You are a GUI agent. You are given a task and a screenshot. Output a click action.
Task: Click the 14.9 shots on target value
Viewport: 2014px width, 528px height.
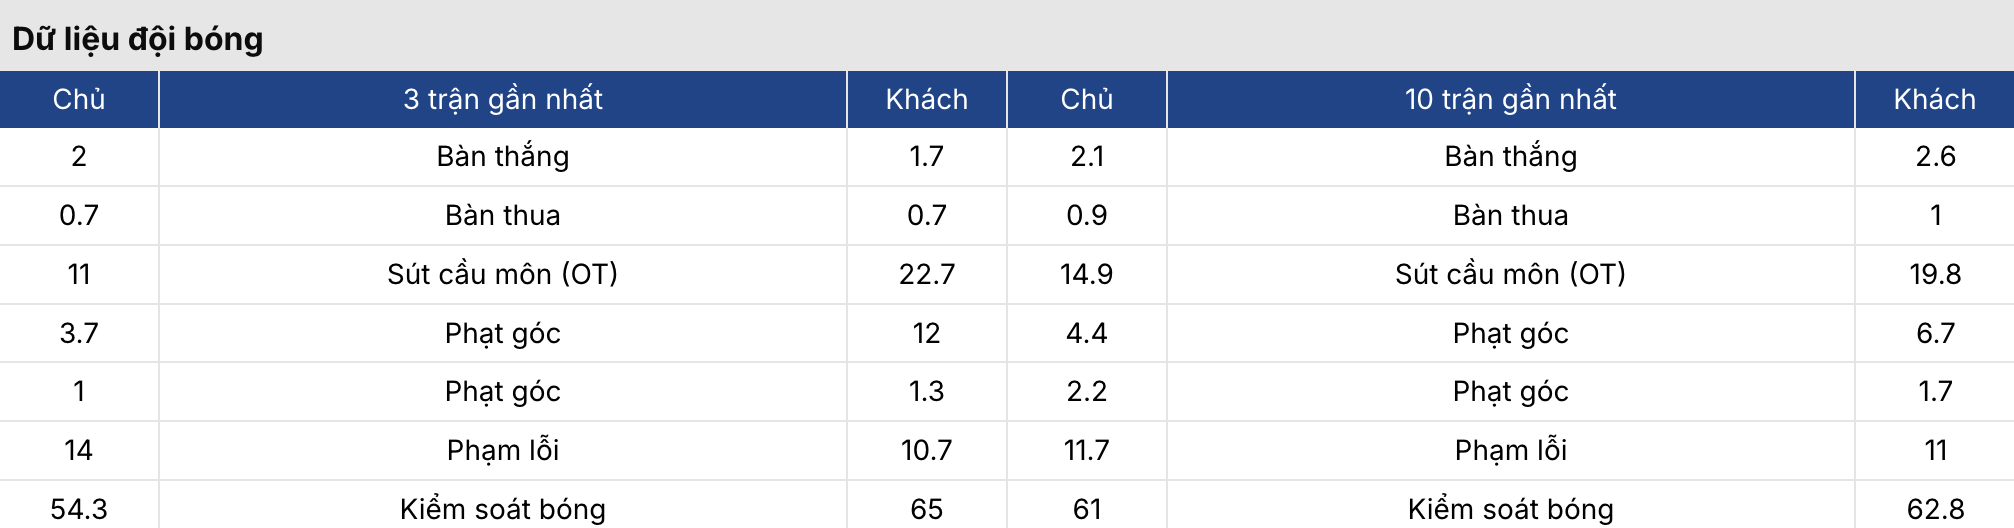(x=1086, y=274)
